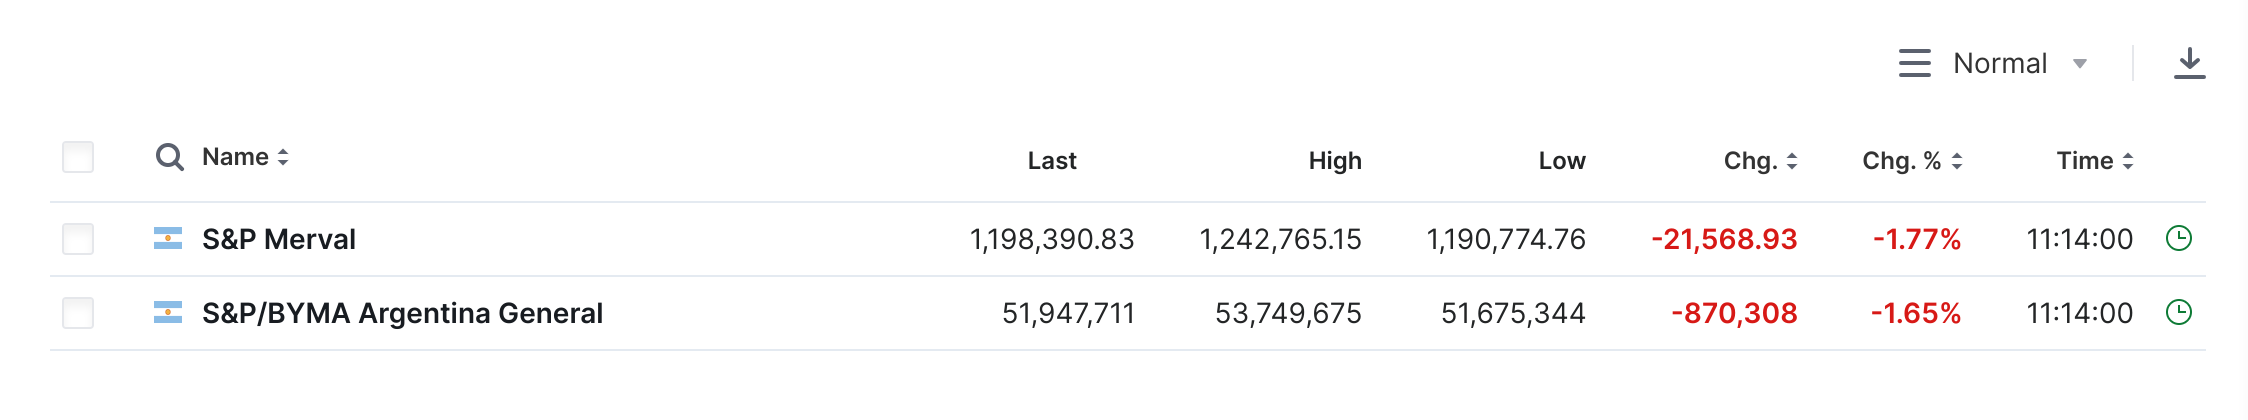Click time 11:14:00 in Argentina General row
The height and width of the screenshot is (420, 2248).
[x=2079, y=313]
